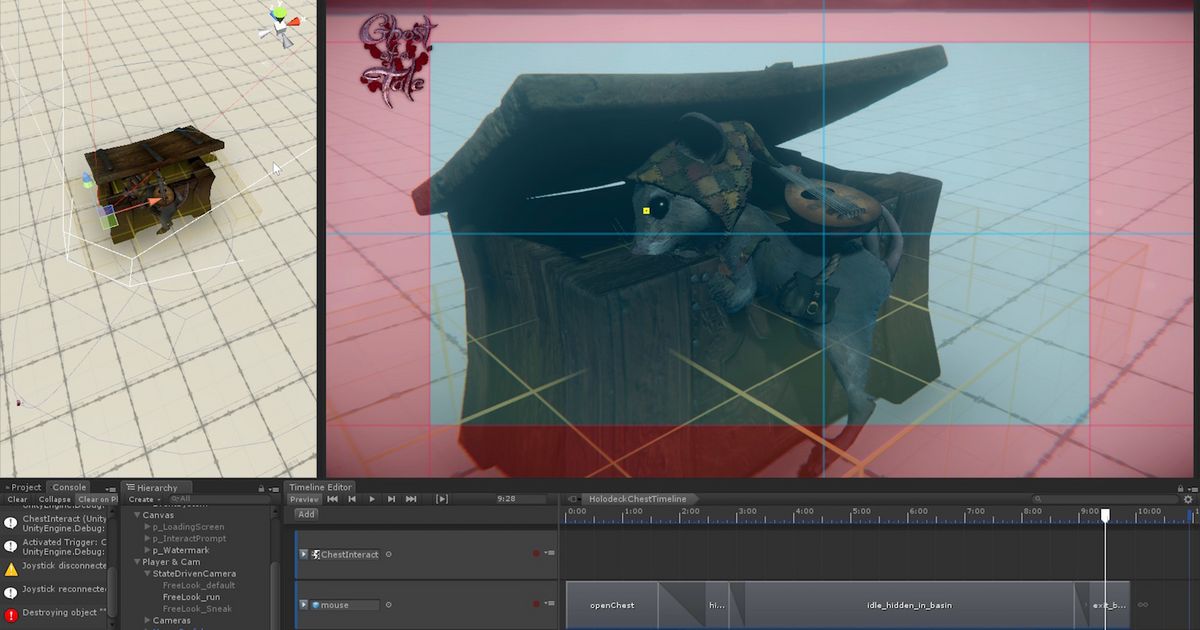
Task: Switch to the Console tab
Action: click(68, 487)
